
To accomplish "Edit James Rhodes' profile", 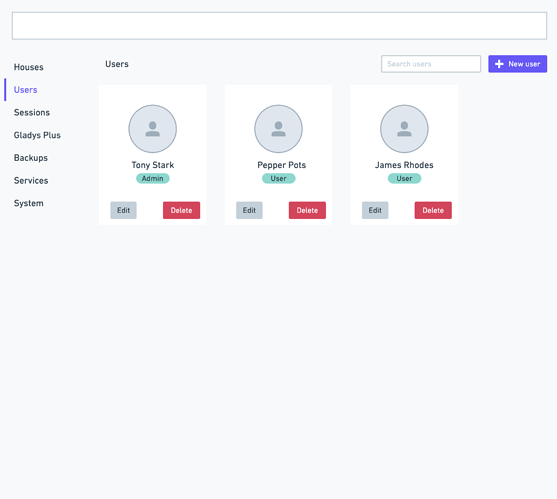I will [x=375, y=210].
